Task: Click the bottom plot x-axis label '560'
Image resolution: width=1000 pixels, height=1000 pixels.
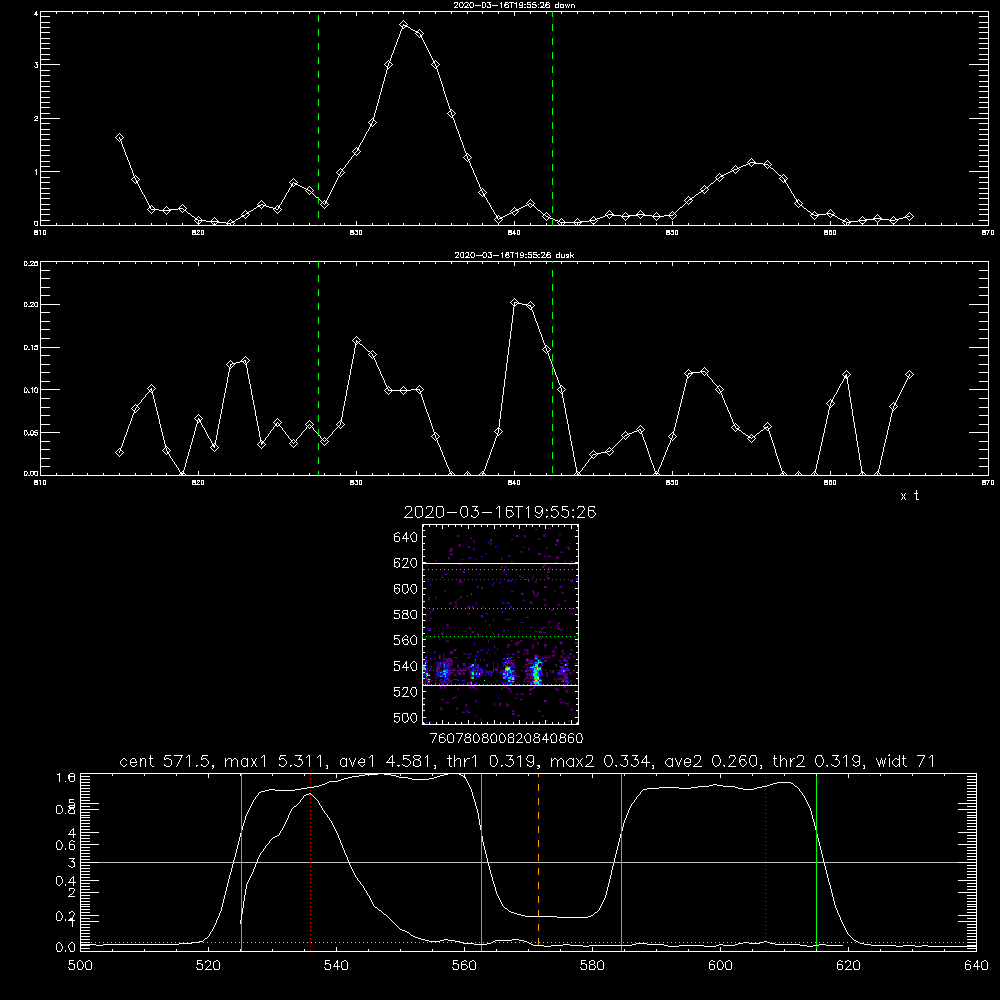Action: [x=464, y=966]
